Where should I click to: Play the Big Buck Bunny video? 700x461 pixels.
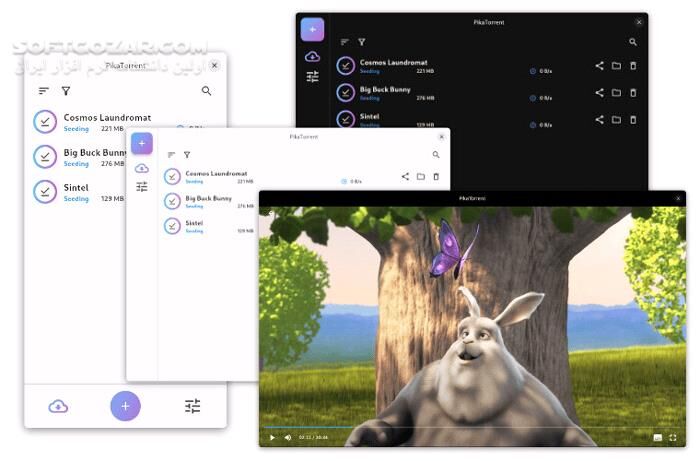click(271, 437)
